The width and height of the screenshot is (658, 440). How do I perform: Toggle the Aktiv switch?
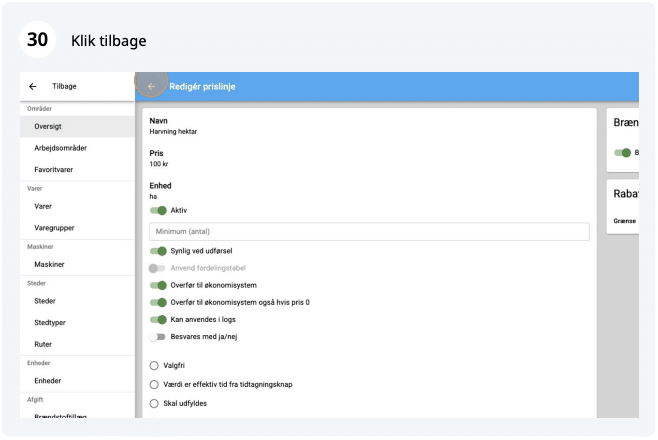point(158,211)
